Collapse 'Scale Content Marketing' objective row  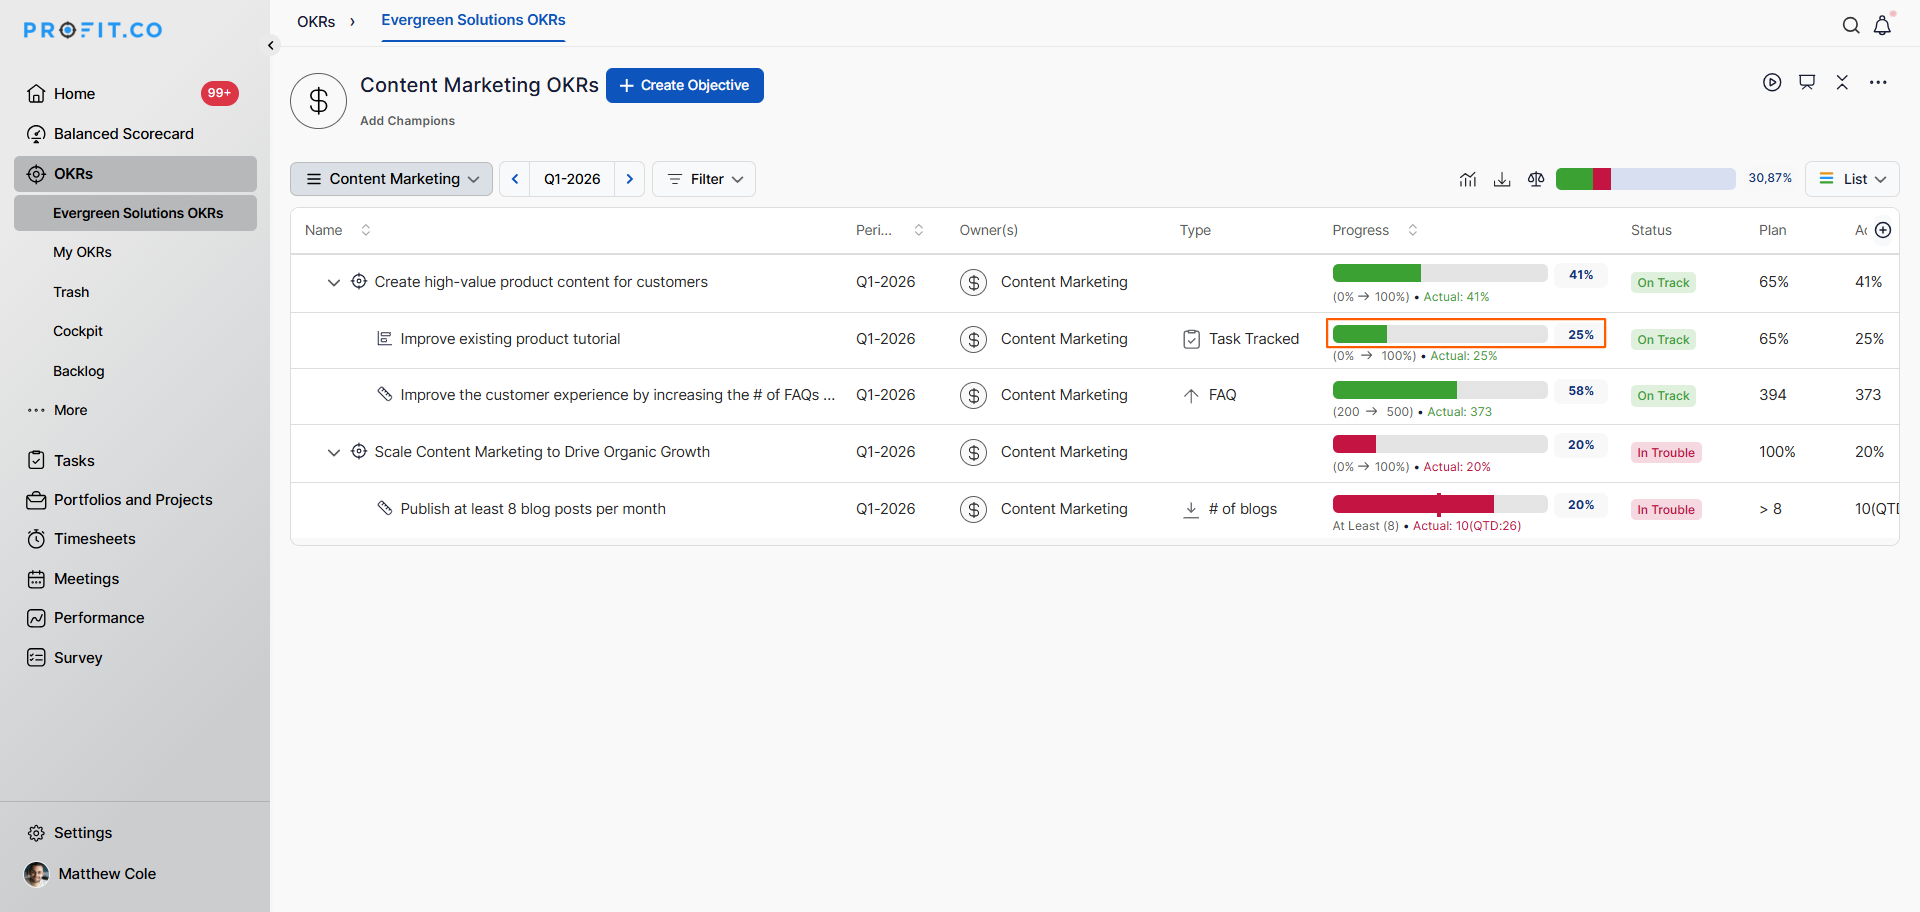tap(334, 453)
